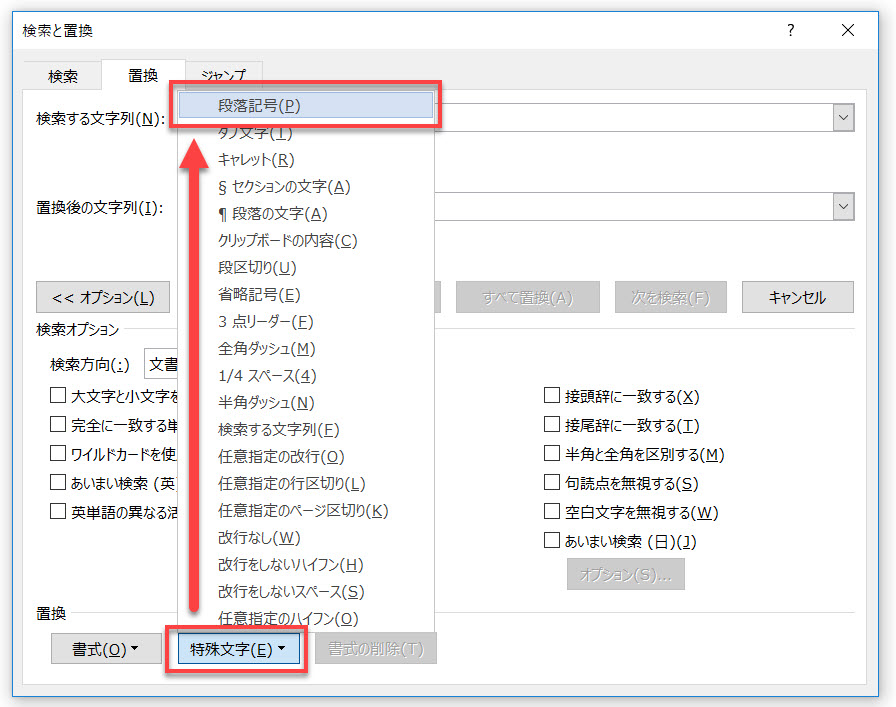Click the キャンセル button
896x707 pixels.
[x=797, y=297]
